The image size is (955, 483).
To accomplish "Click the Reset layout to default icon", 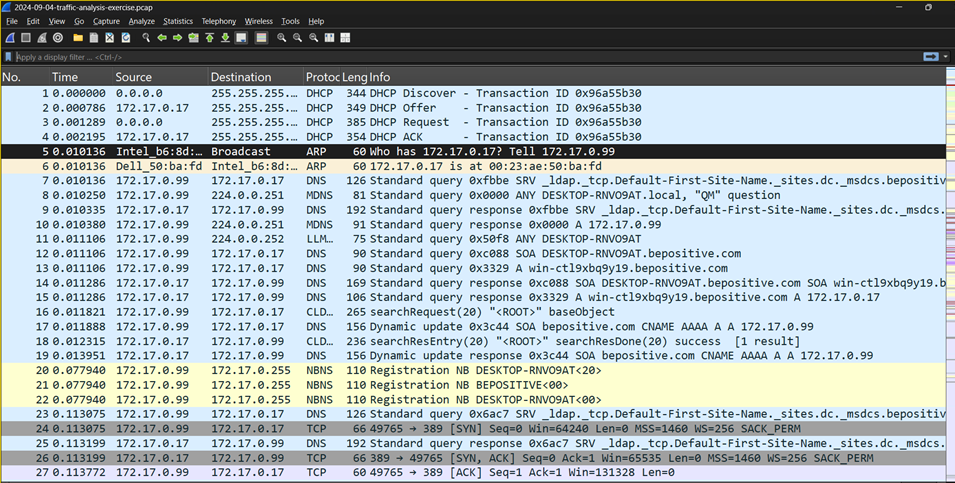I will point(345,38).
